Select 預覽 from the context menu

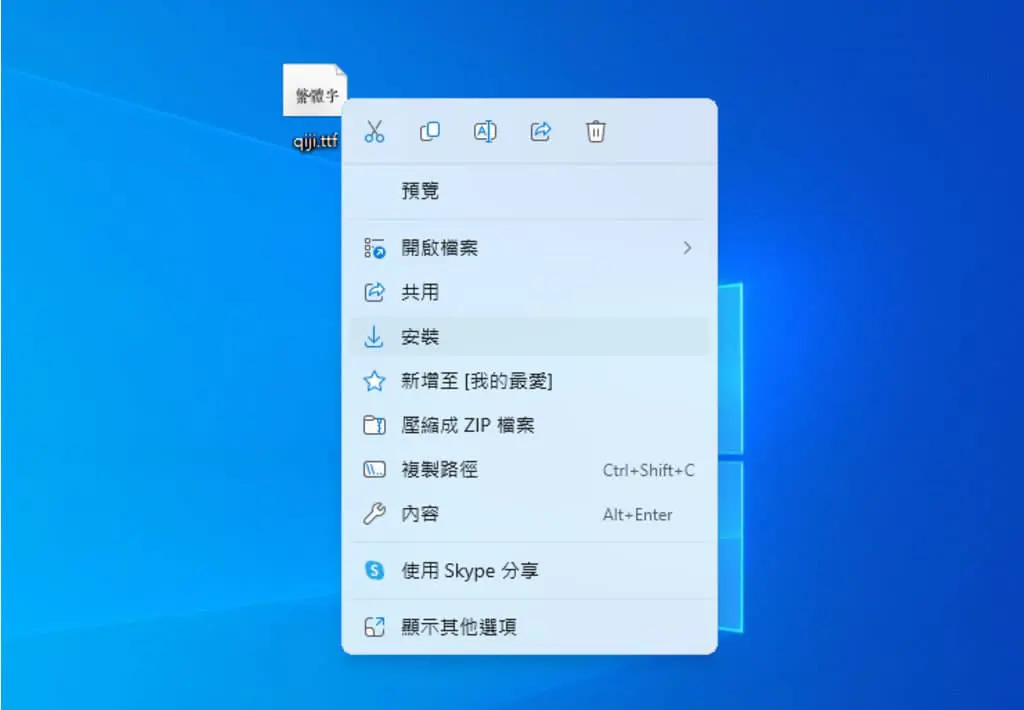[x=529, y=191]
